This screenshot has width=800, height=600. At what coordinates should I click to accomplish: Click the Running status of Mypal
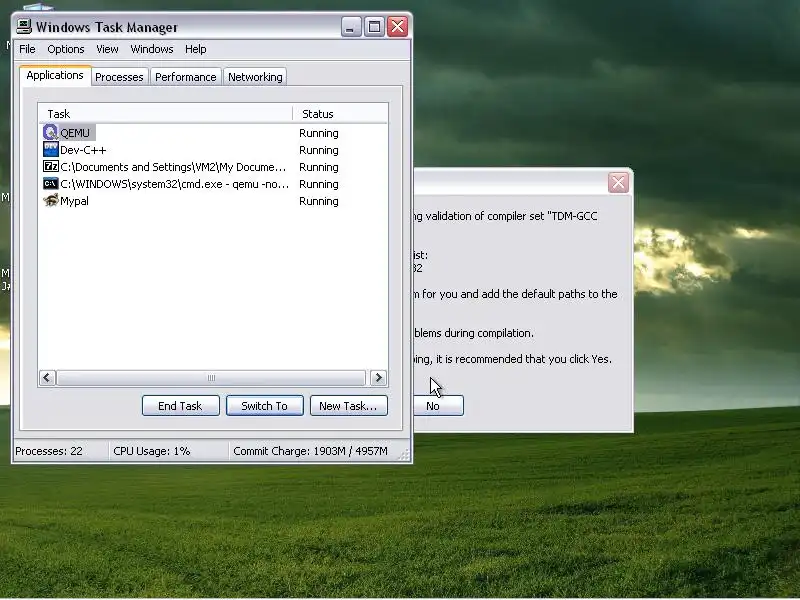click(319, 201)
